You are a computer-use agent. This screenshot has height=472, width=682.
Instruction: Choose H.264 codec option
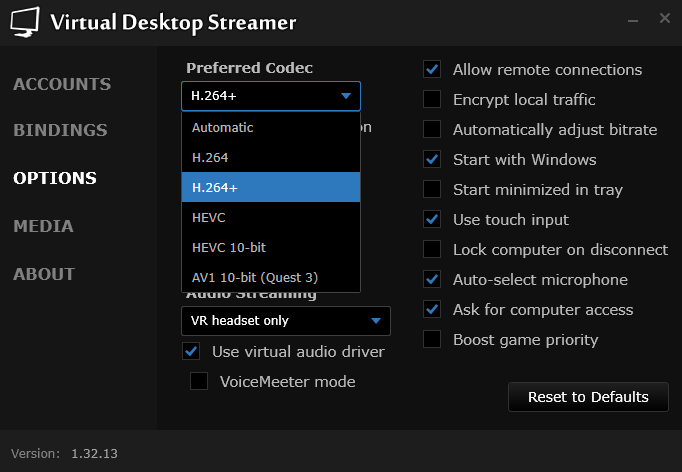click(271, 157)
